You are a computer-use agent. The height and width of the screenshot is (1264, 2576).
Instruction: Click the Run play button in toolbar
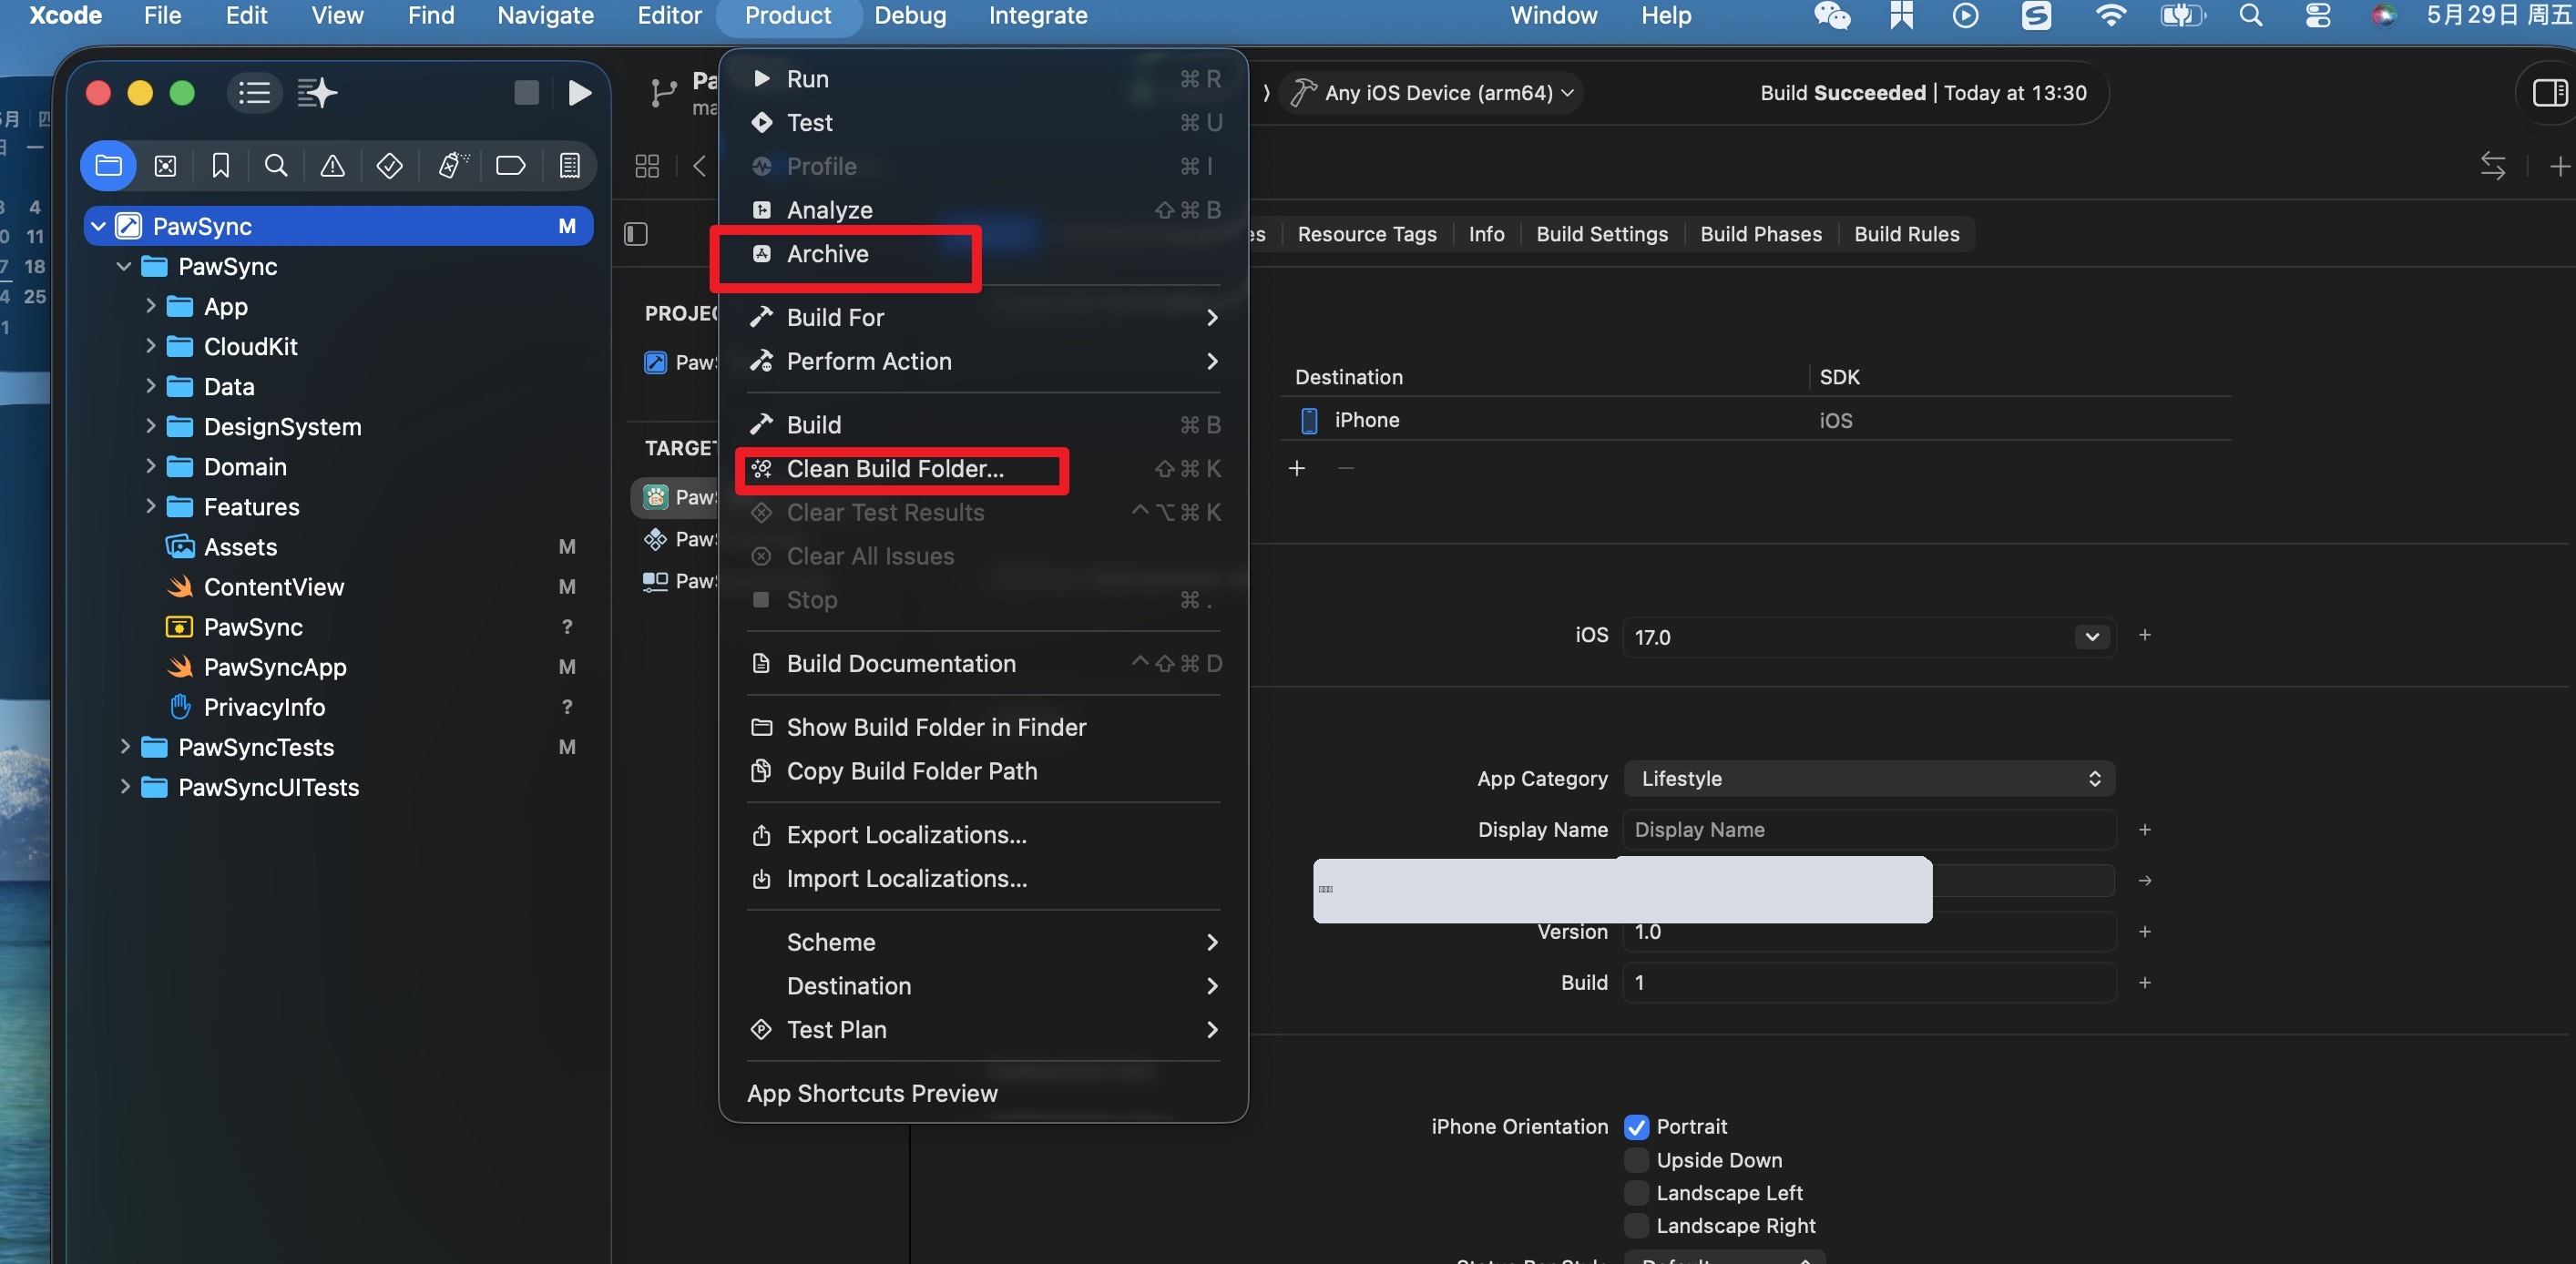[579, 93]
